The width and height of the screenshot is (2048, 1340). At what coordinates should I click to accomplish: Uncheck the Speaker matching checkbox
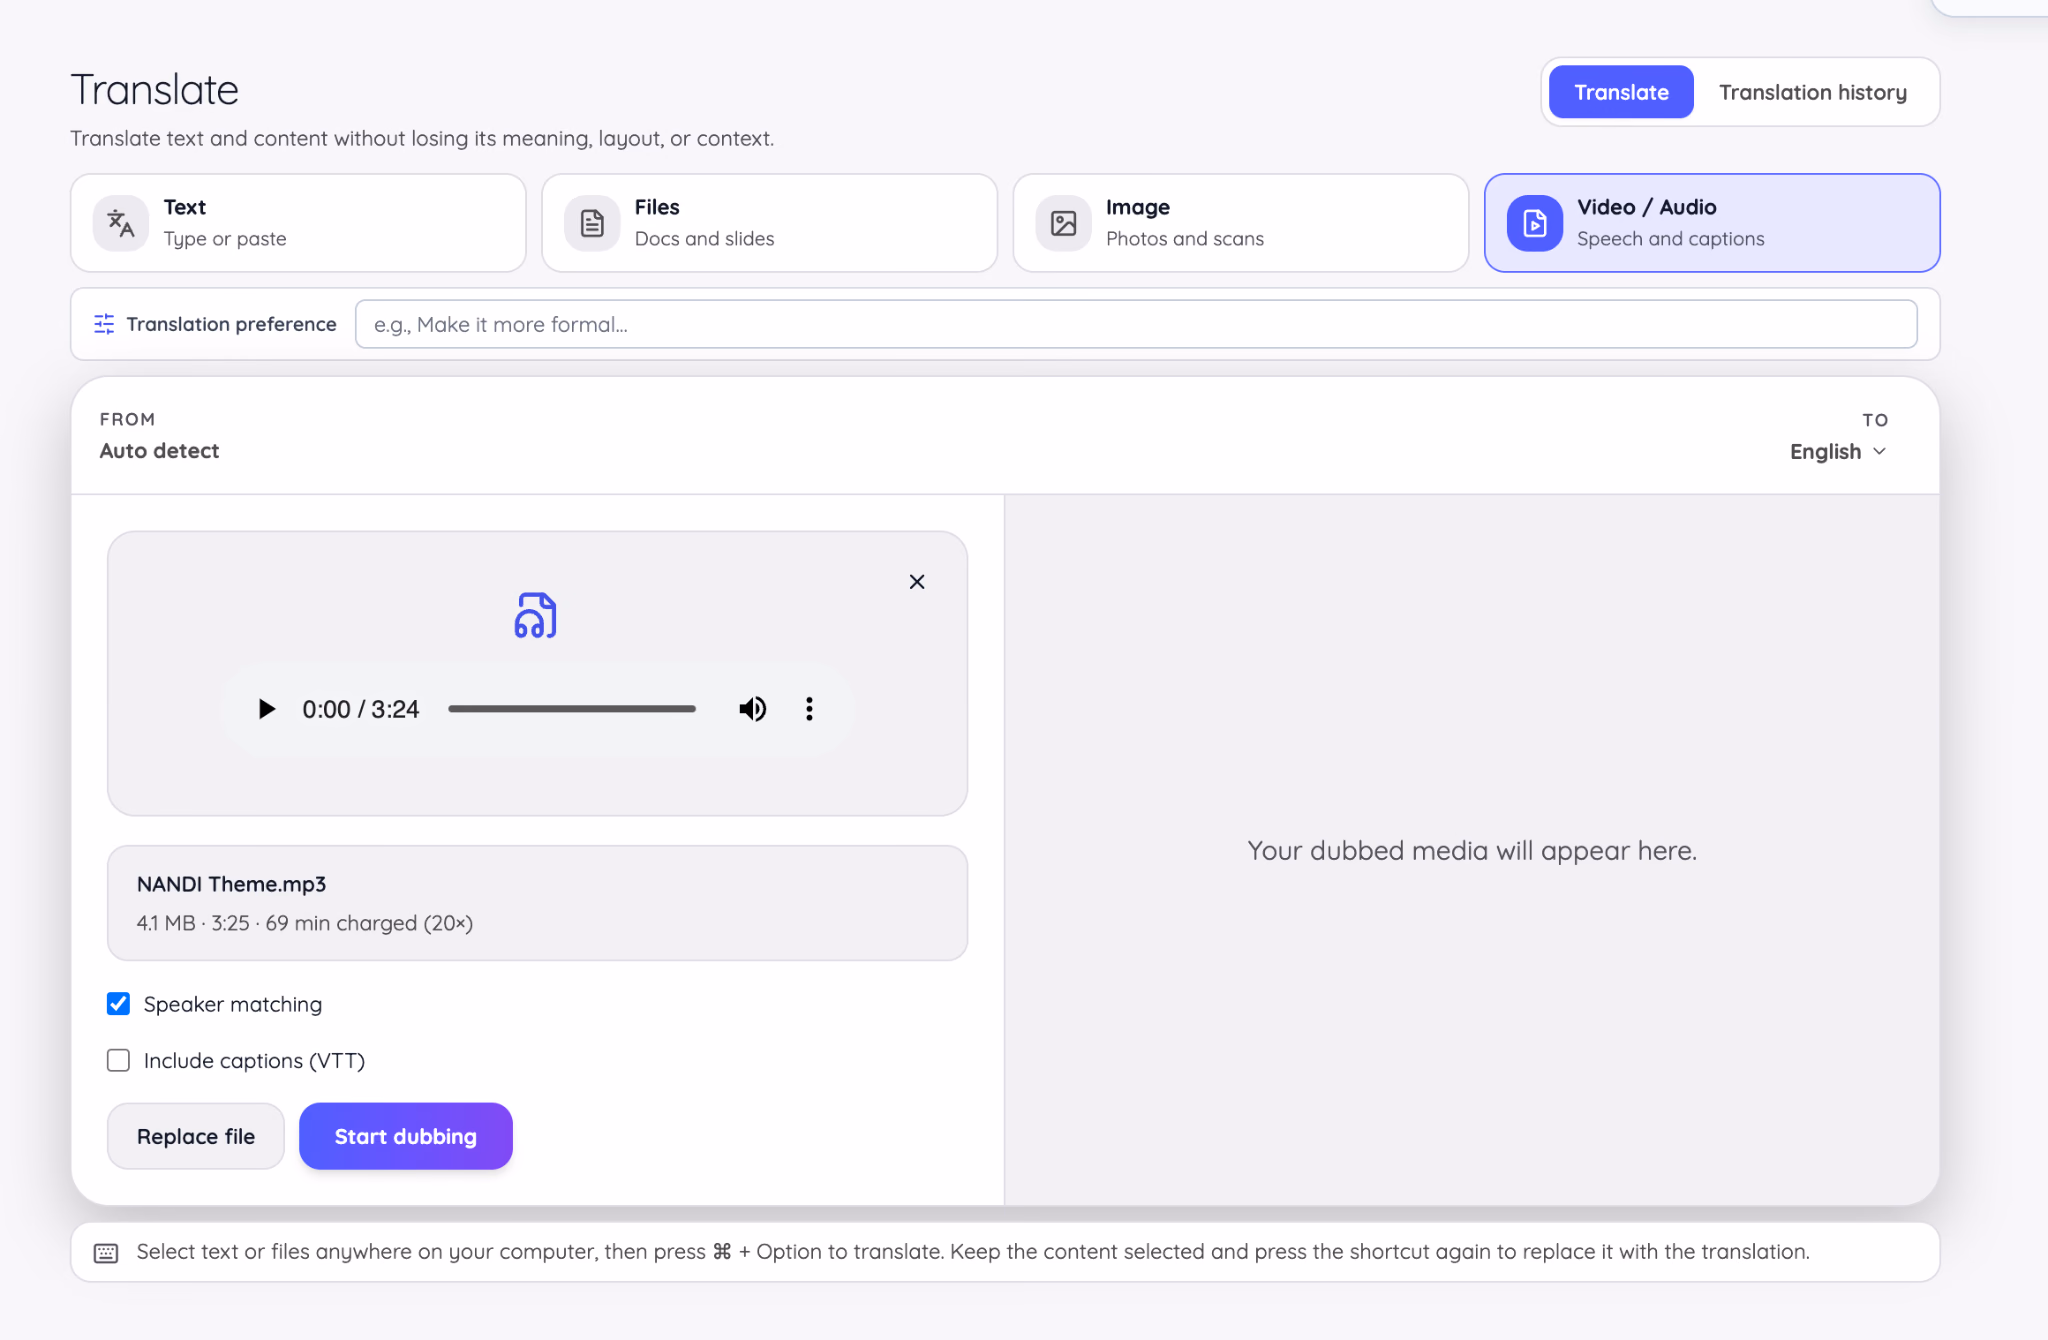click(118, 1004)
